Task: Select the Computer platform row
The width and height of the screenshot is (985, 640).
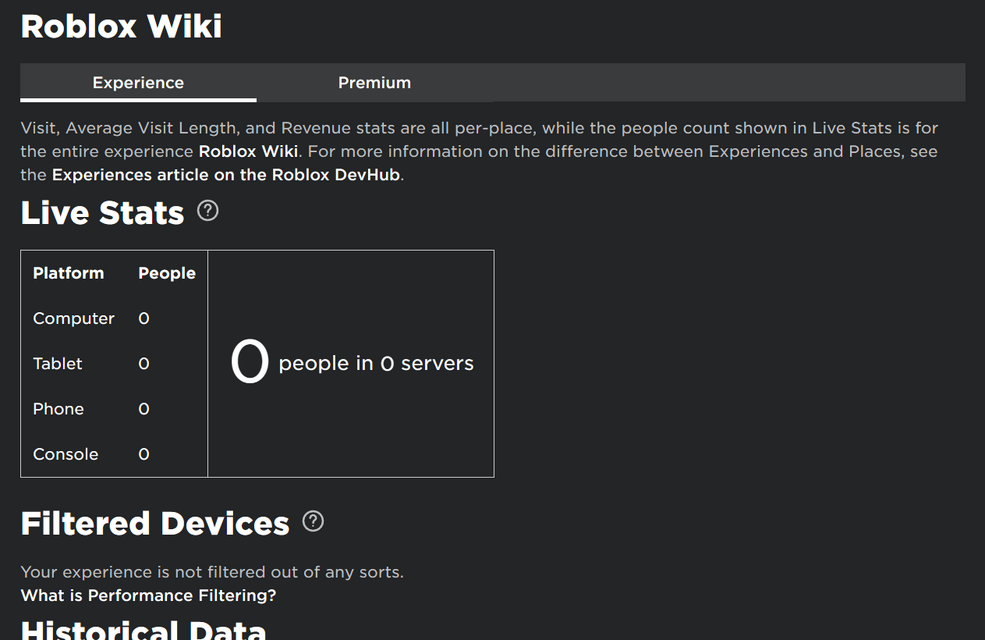Action: tap(74, 319)
